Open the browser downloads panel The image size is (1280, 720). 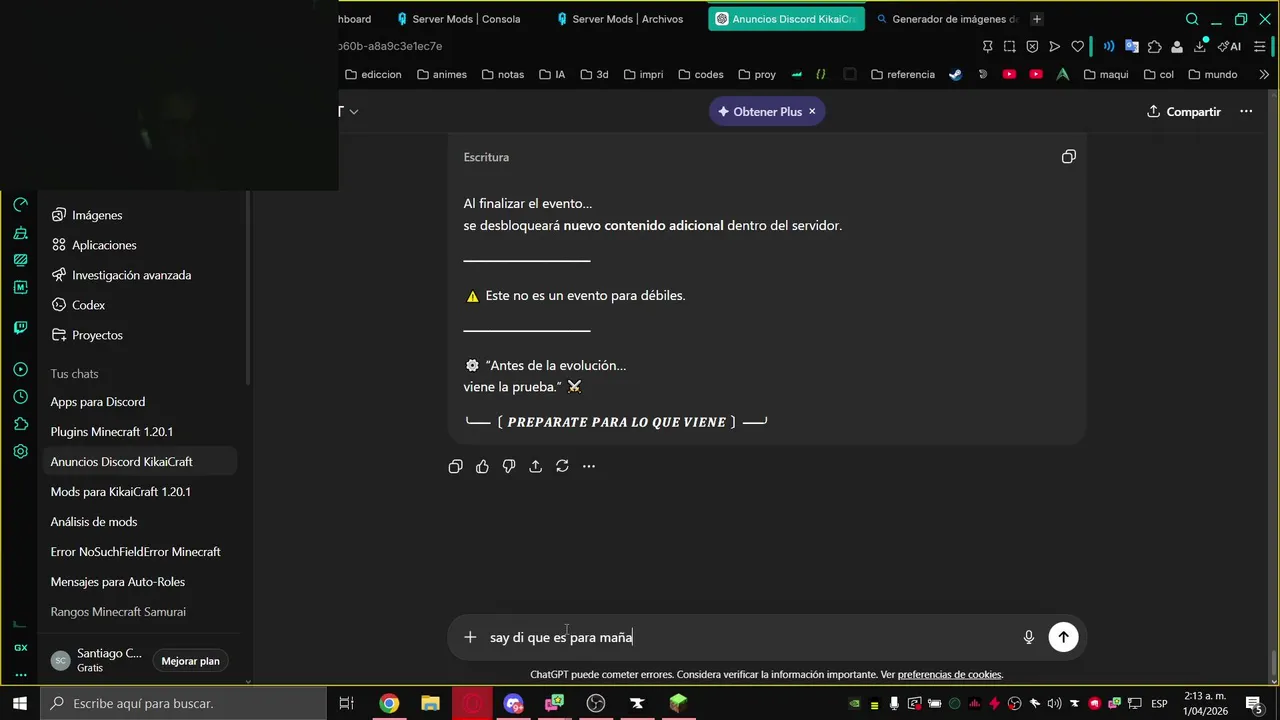pyautogui.click(x=1200, y=46)
